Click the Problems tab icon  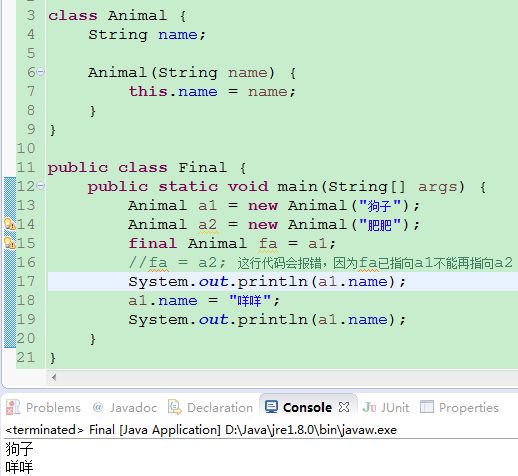point(13,407)
